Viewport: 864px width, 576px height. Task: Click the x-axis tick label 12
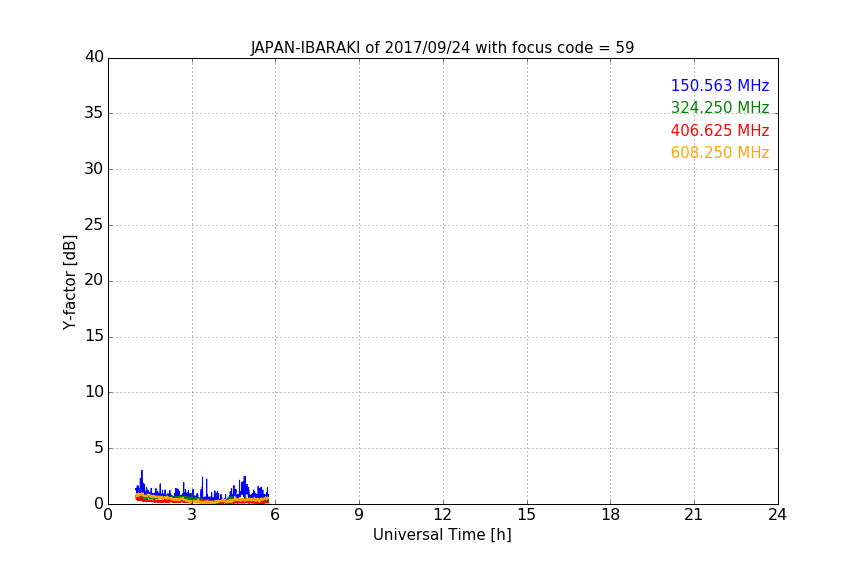click(442, 515)
